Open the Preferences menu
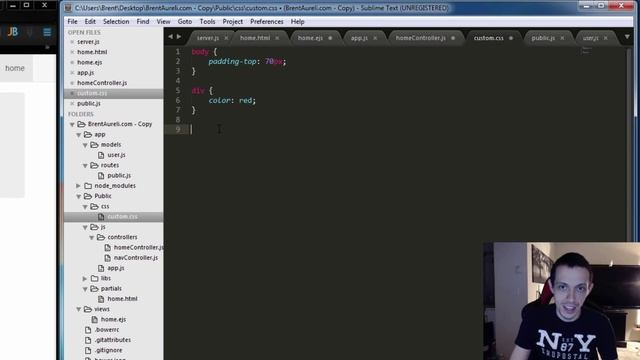 click(x=267, y=22)
